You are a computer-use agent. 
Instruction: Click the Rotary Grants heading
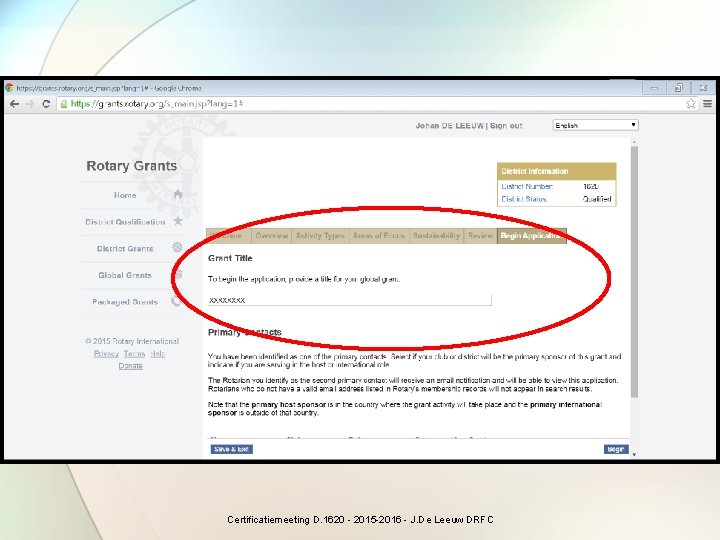(x=132, y=166)
